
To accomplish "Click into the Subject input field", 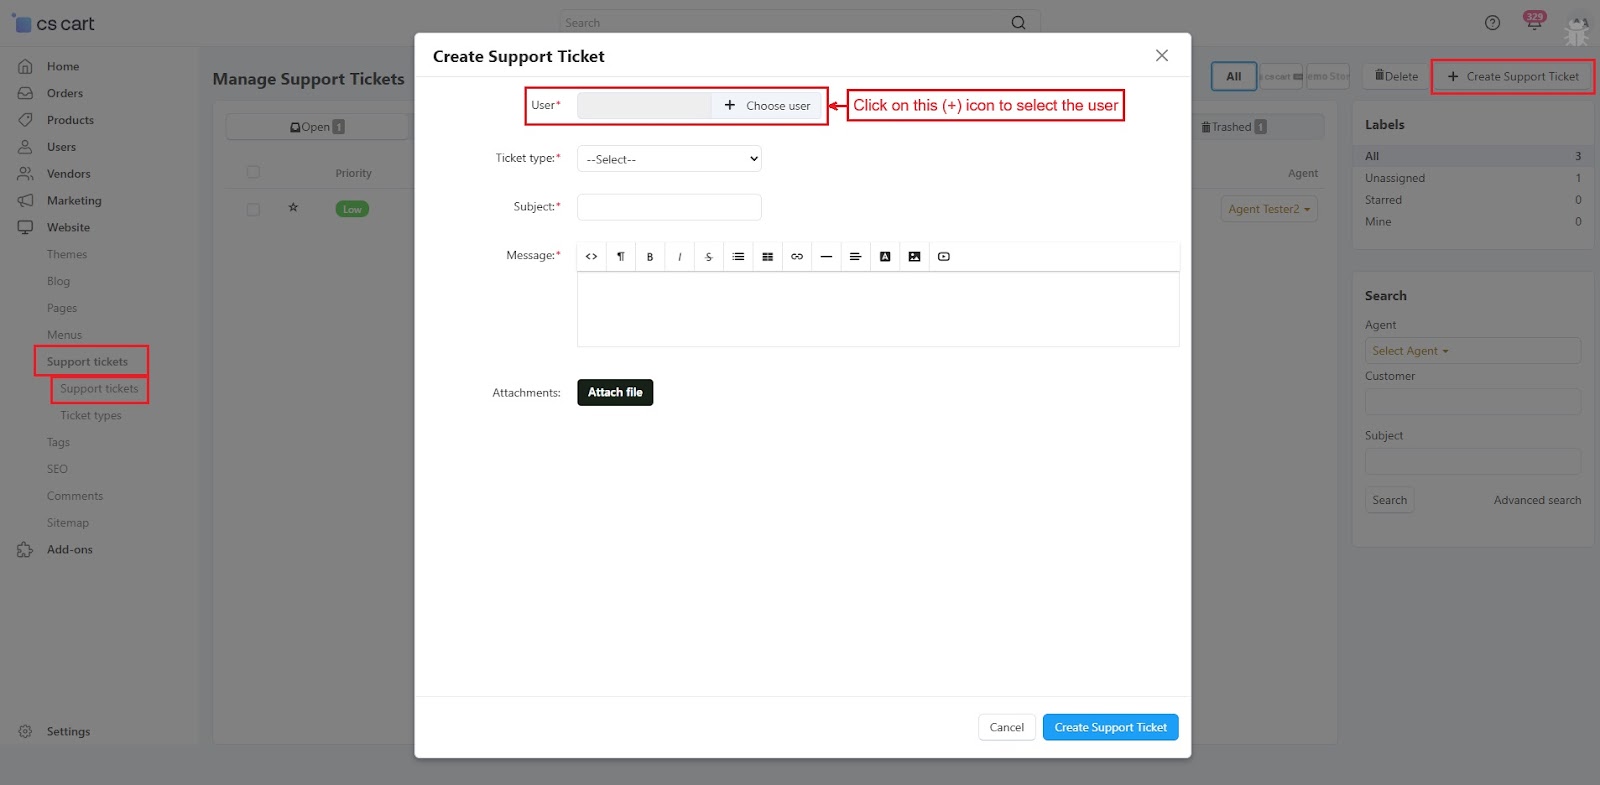I will tap(669, 207).
